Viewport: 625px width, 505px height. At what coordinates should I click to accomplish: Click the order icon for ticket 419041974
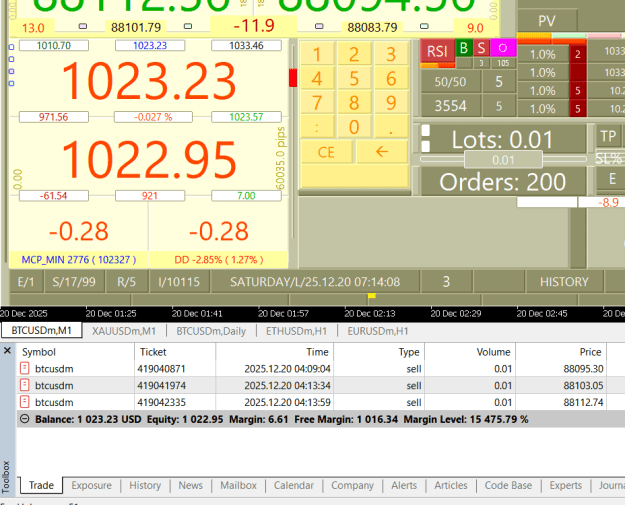click(x=25, y=385)
